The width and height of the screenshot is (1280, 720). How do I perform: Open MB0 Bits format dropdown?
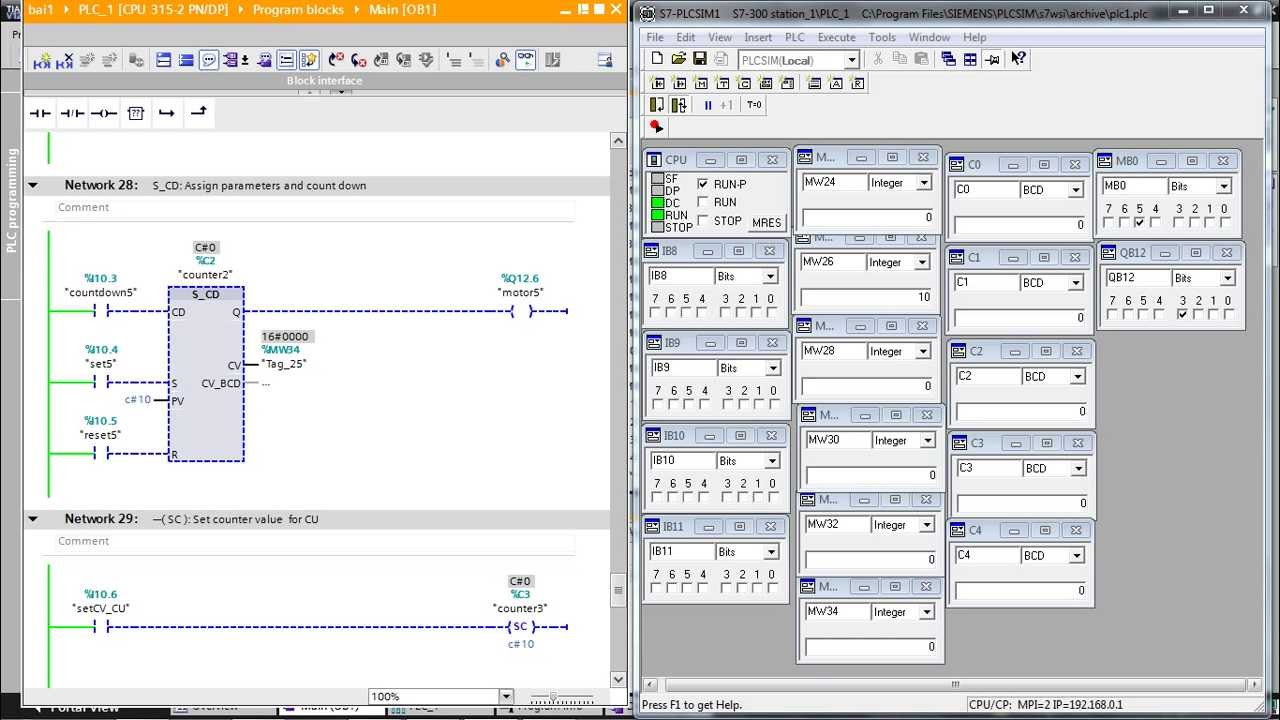[x=1223, y=187]
